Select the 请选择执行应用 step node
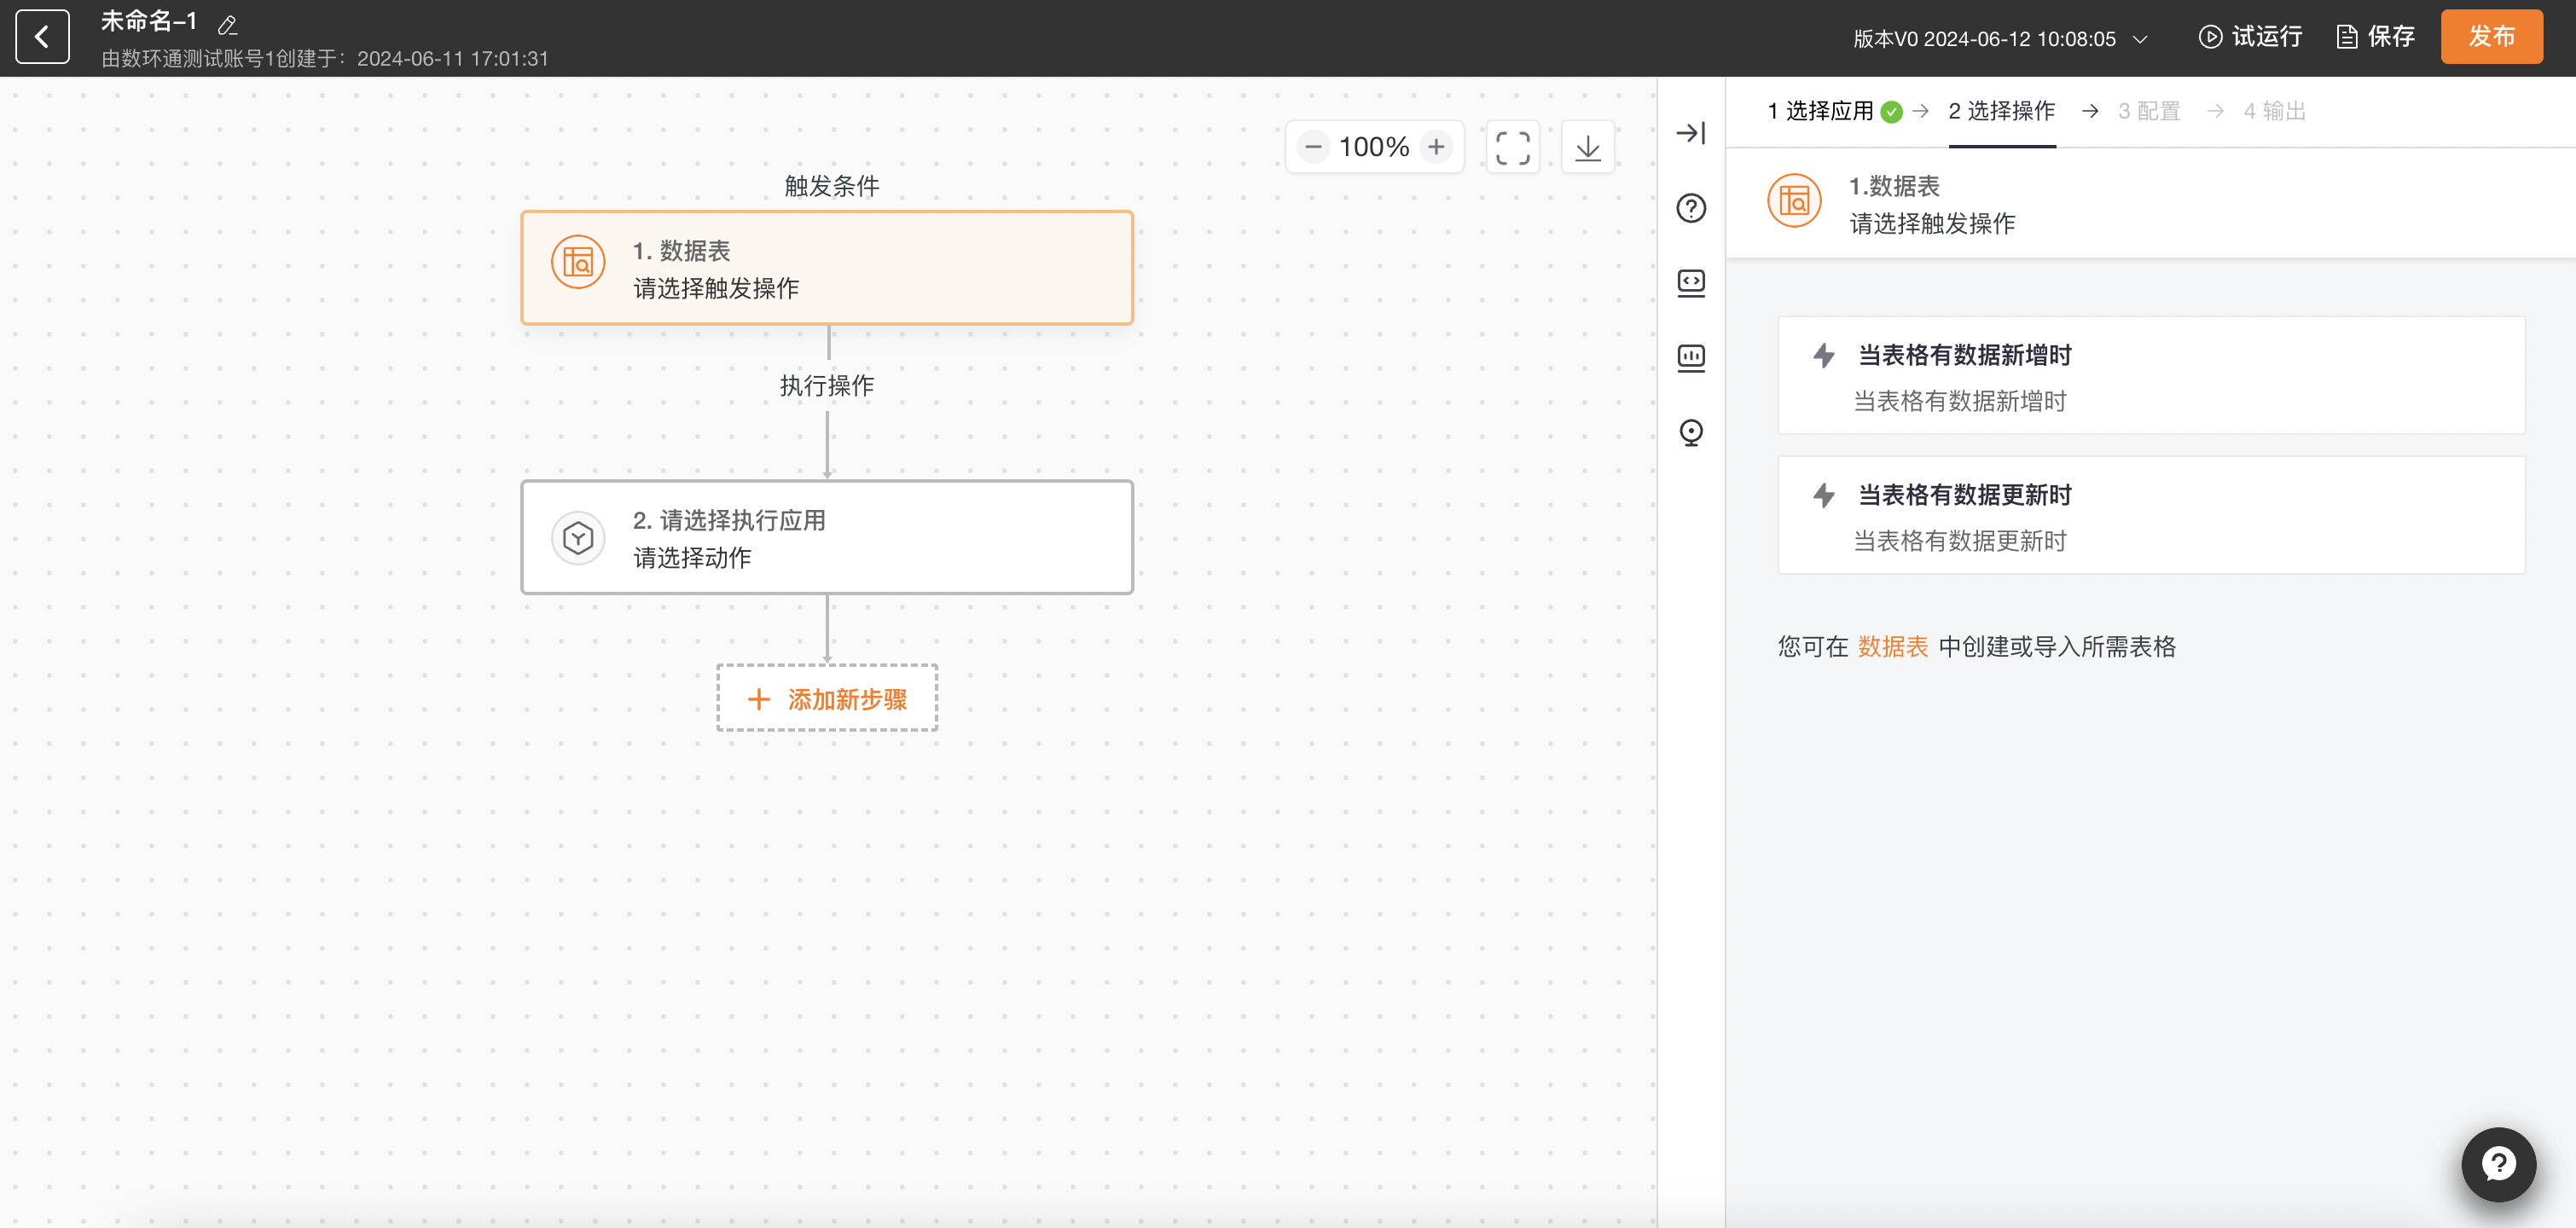 (x=827, y=537)
